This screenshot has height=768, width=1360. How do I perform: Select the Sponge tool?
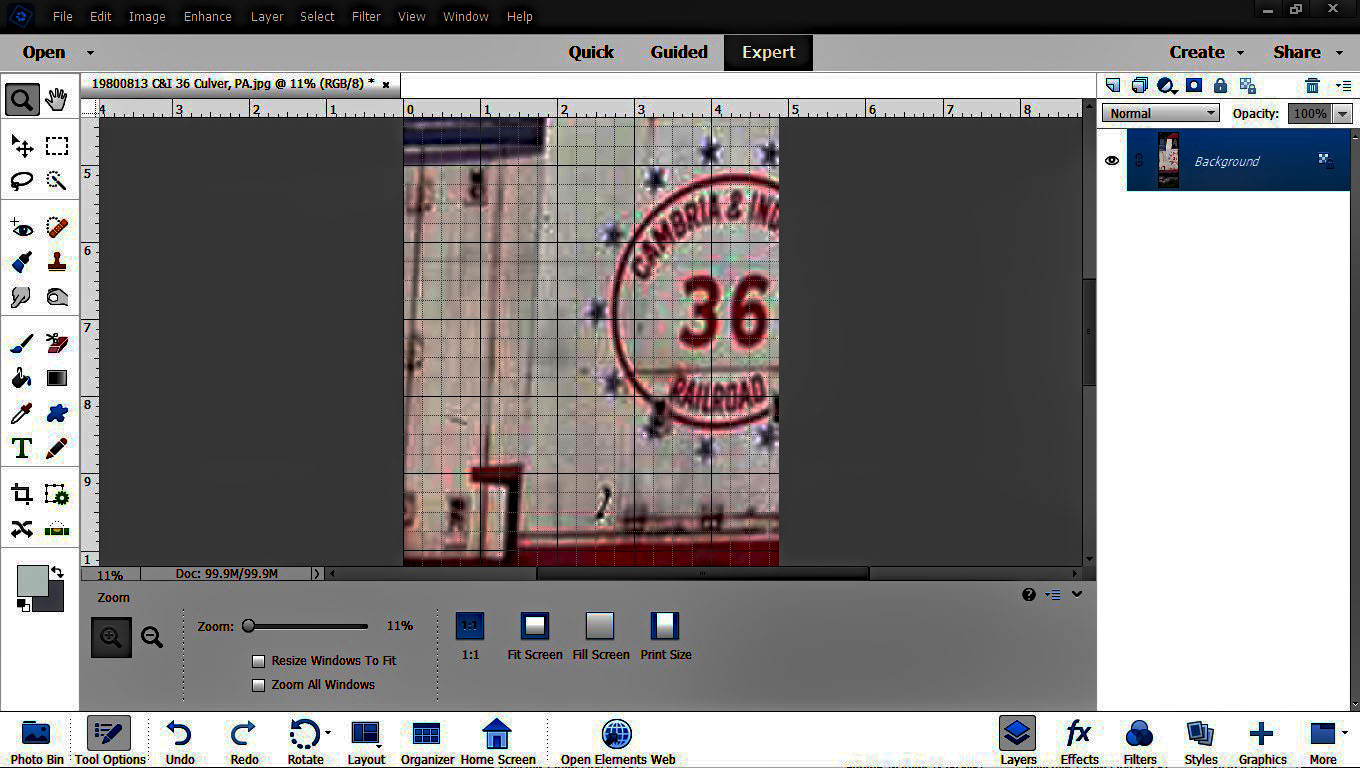(57, 297)
